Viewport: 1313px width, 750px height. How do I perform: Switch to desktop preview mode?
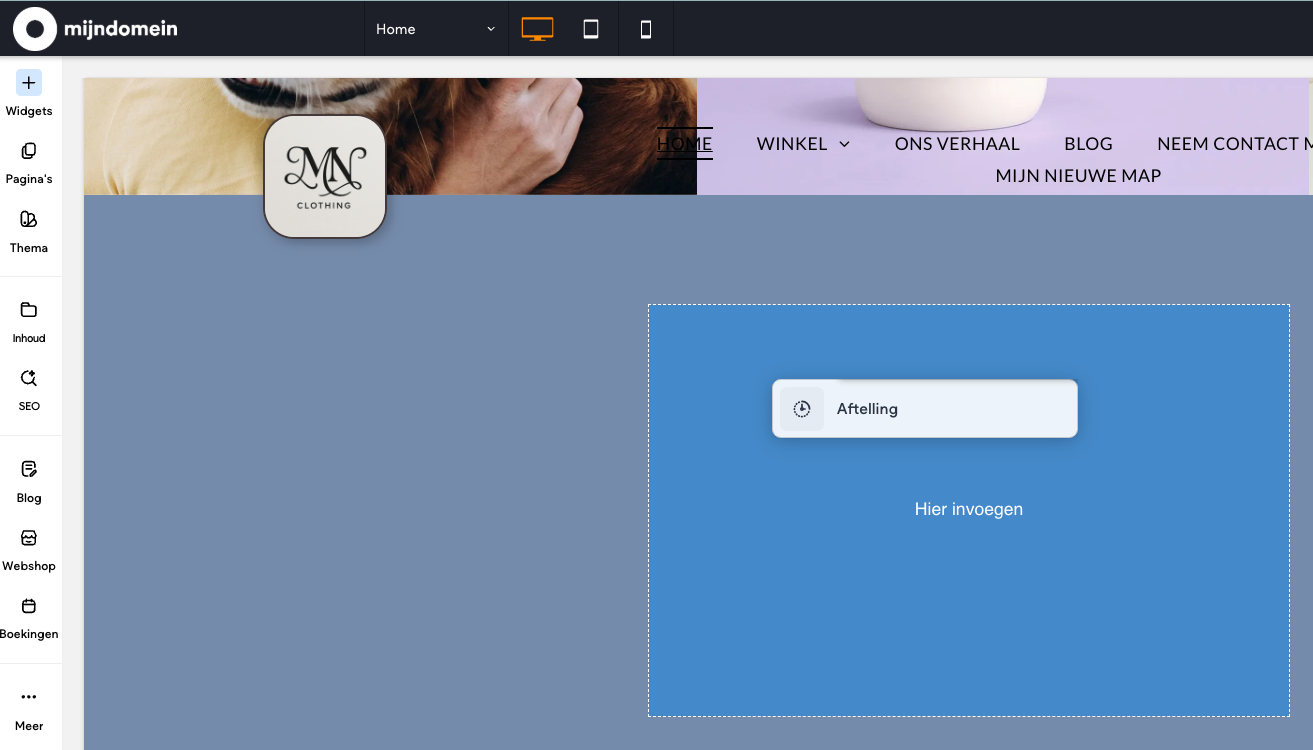(x=537, y=29)
